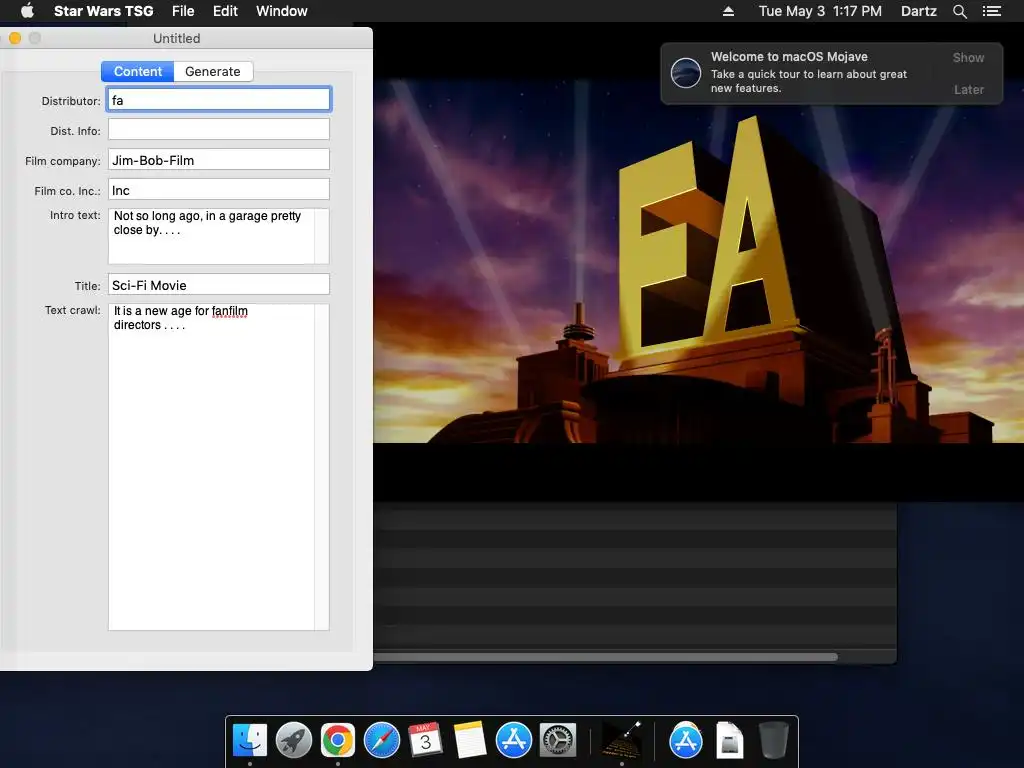Click the Show button on Mojave notification

(x=968, y=57)
